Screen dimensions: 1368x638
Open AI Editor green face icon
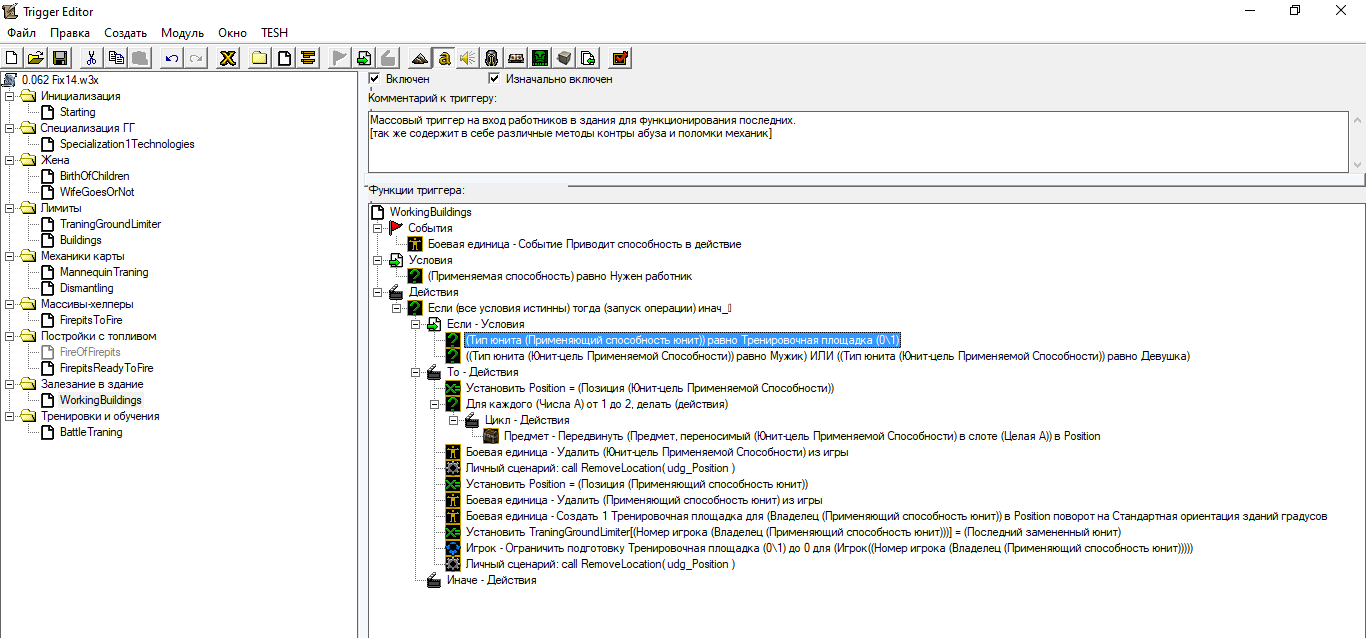click(x=540, y=58)
